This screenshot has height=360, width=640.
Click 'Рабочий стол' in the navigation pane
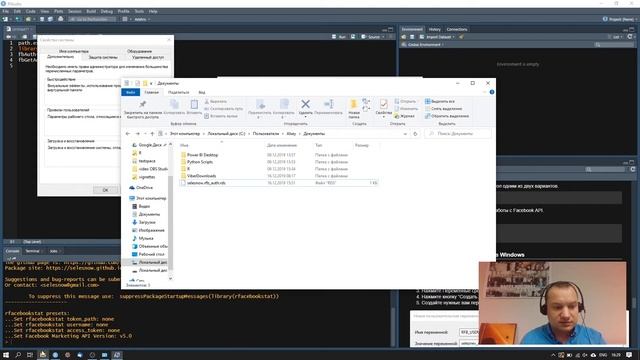151,254
